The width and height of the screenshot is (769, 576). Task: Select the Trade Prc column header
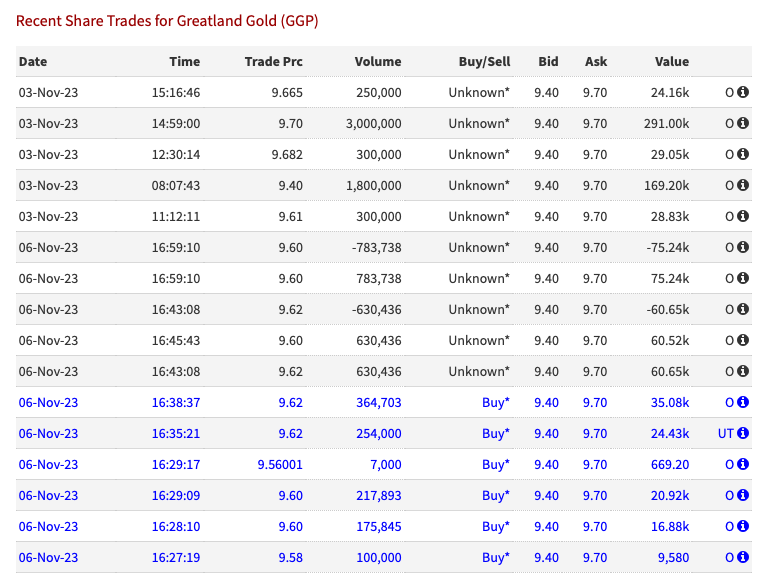274,61
